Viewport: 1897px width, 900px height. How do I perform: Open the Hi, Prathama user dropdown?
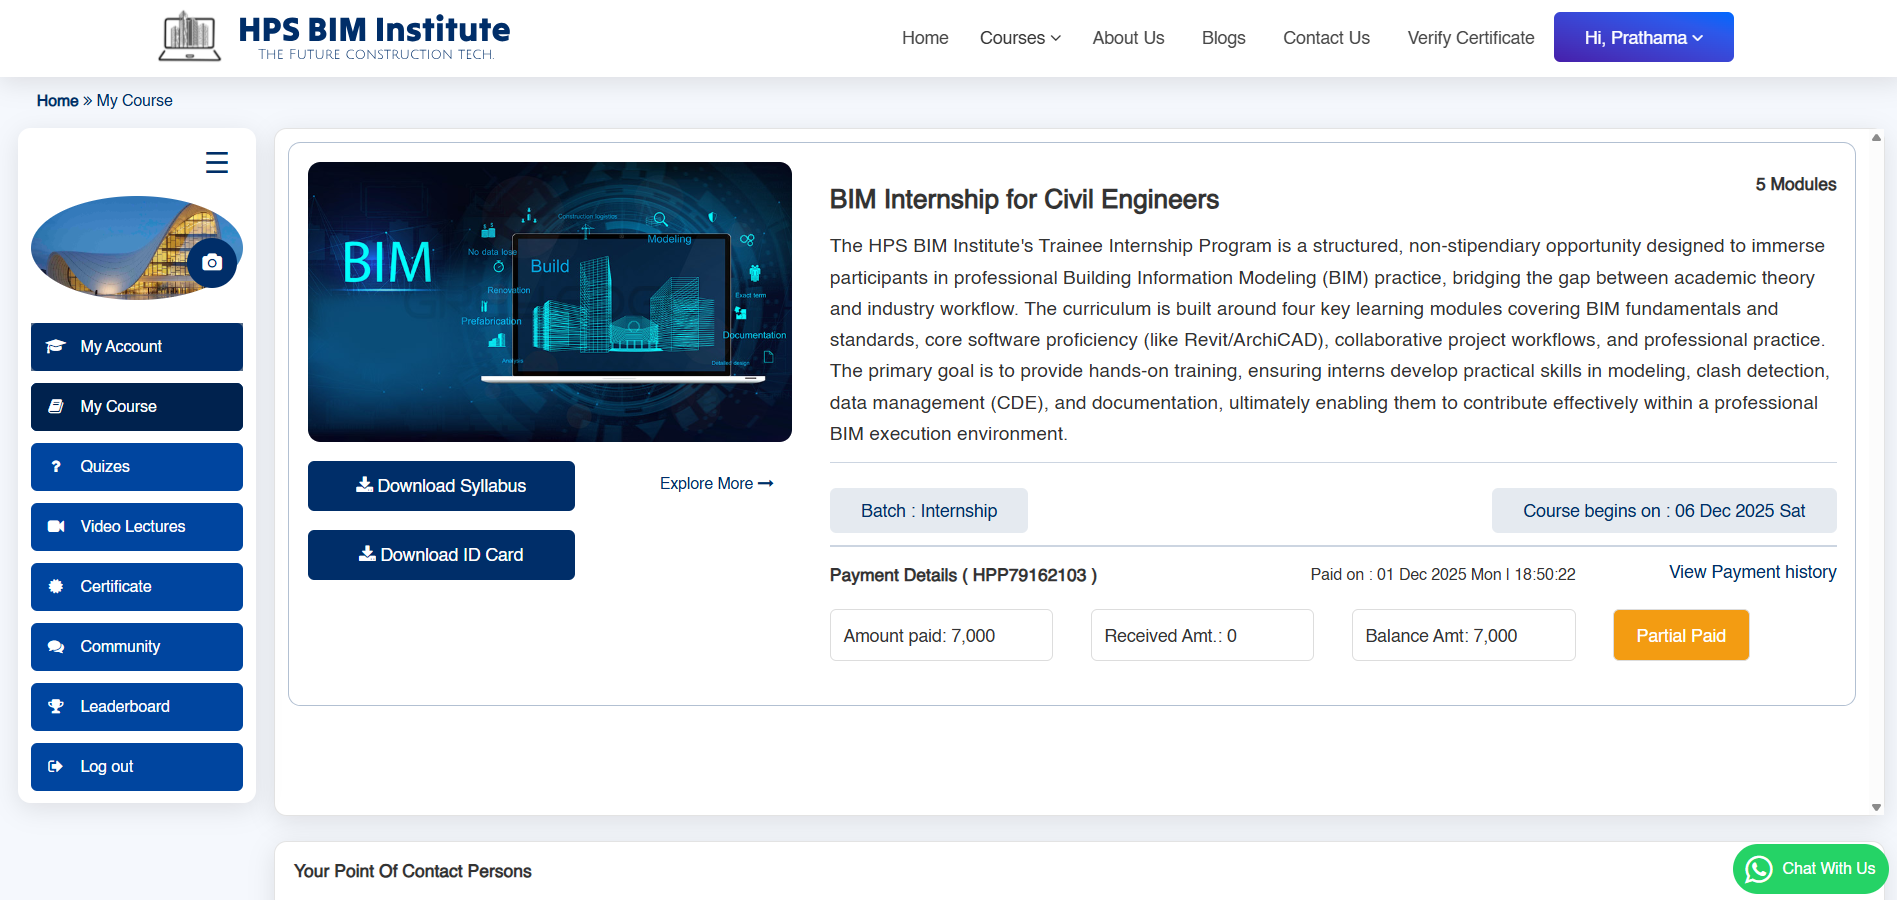click(1643, 38)
